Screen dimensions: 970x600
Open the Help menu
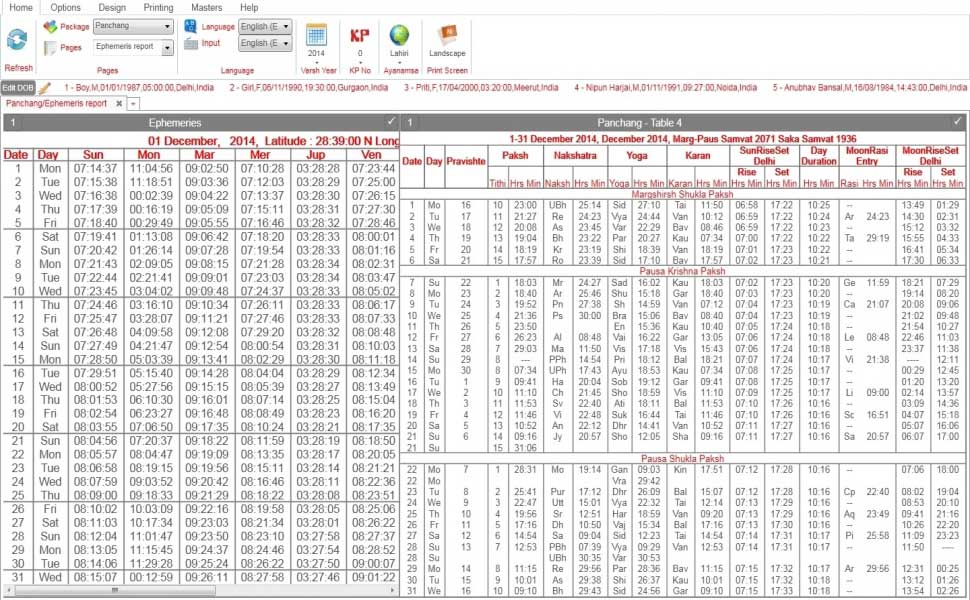[x=249, y=7]
